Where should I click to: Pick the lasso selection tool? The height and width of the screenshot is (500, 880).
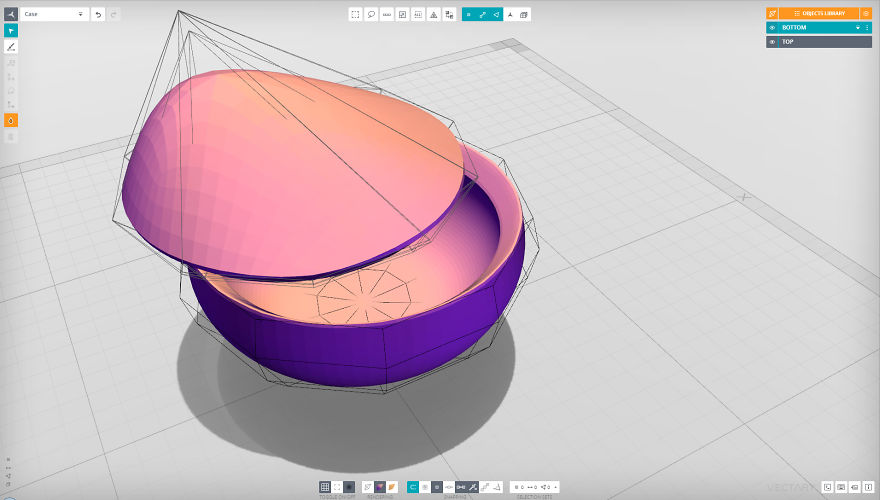[371, 14]
